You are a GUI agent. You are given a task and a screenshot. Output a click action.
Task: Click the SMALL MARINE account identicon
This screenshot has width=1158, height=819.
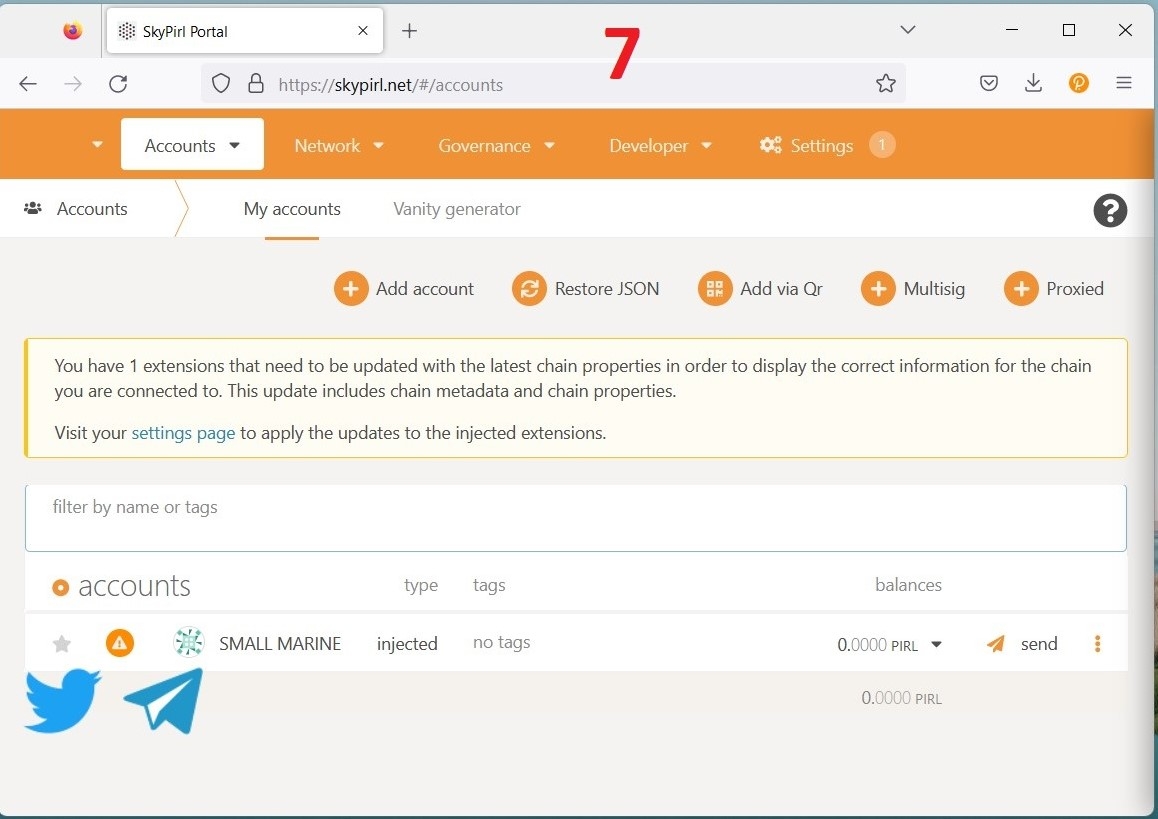tap(188, 643)
